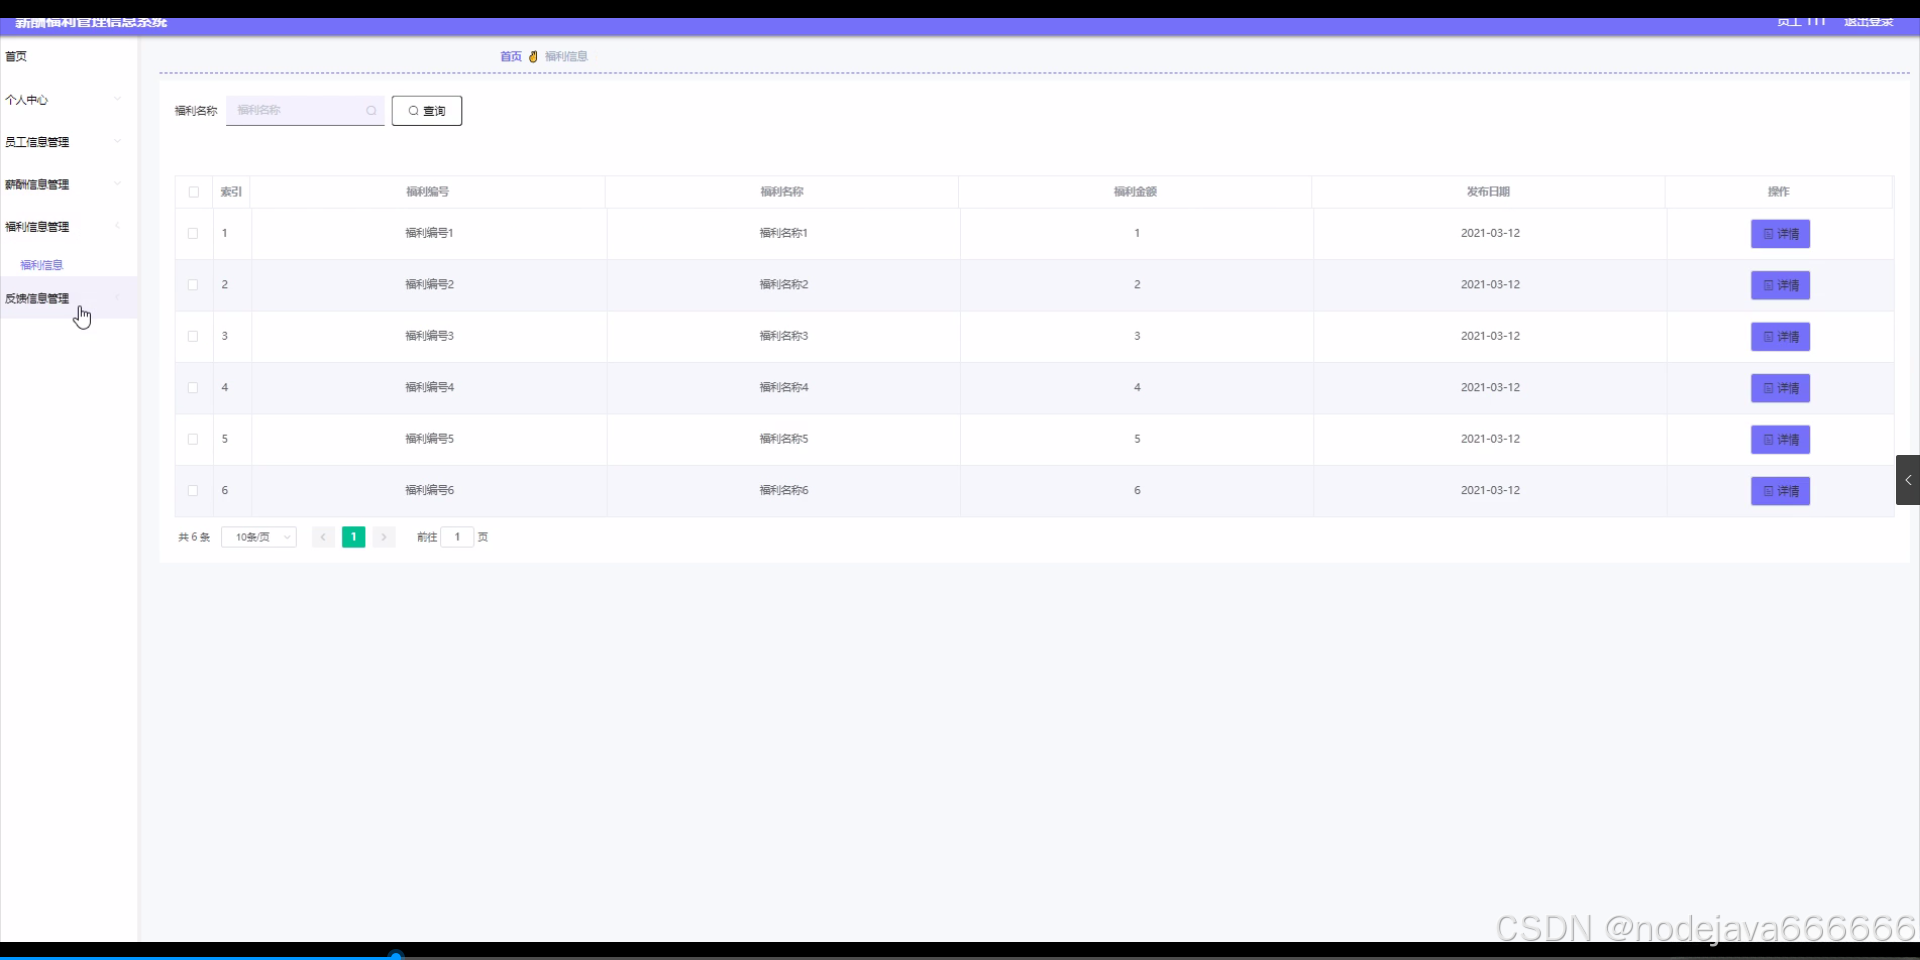Open 详情 for the 福利编号2 row
The height and width of the screenshot is (960, 1920).
1780,285
